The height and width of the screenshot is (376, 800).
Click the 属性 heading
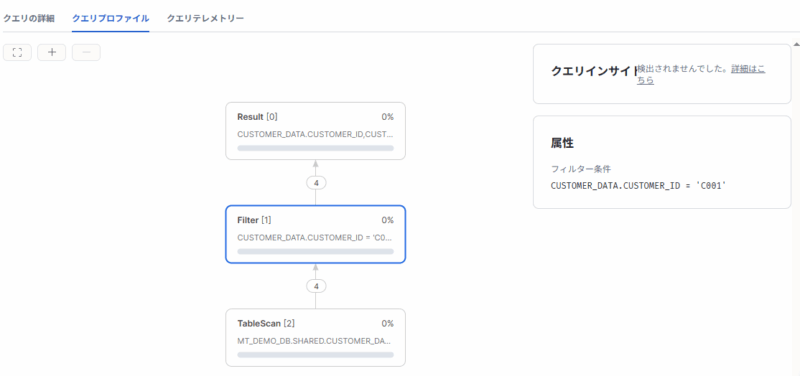(562, 144)
